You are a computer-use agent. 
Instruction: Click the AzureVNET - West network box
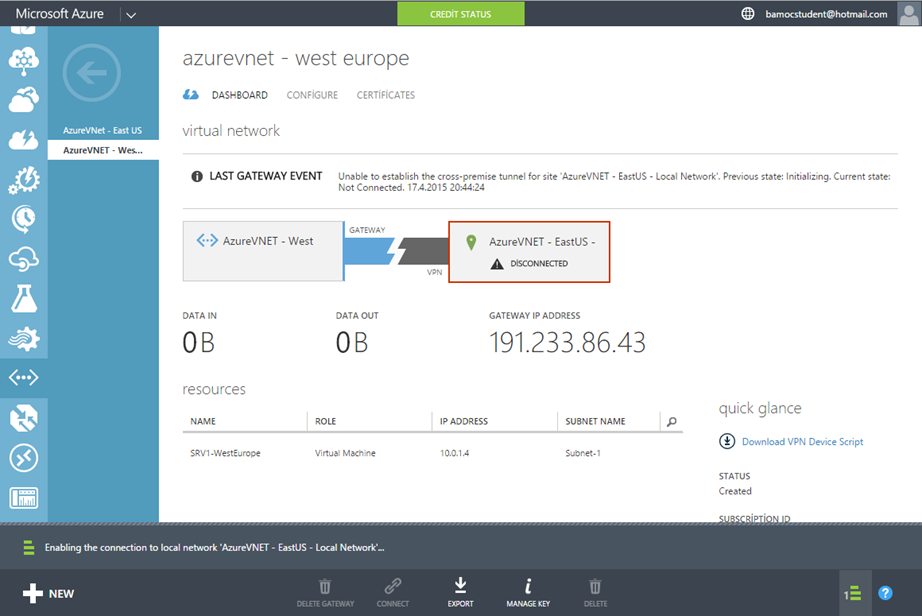(263, 251)
